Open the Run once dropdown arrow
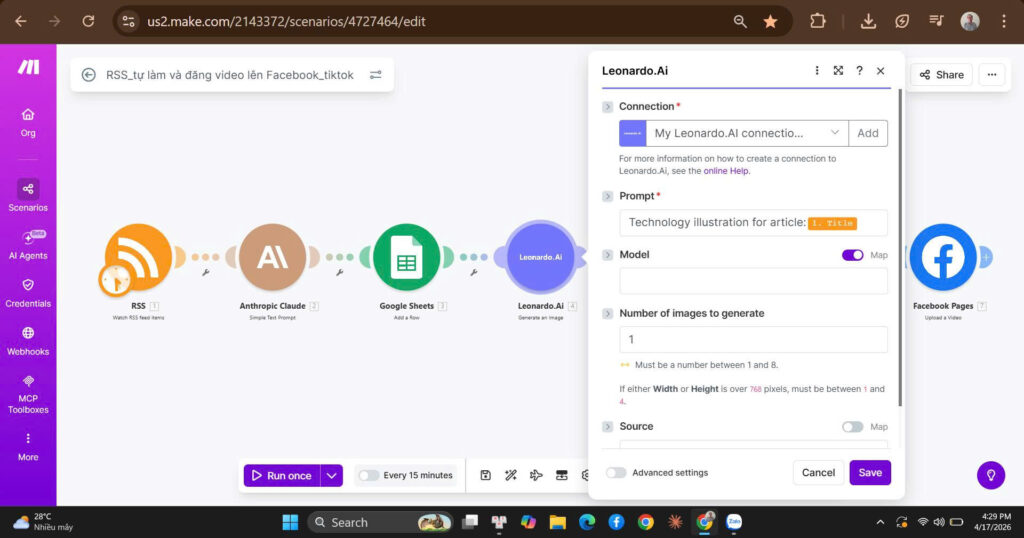Screen dimensions: 1024x538 pyautogui.click(x=332, y=476)
